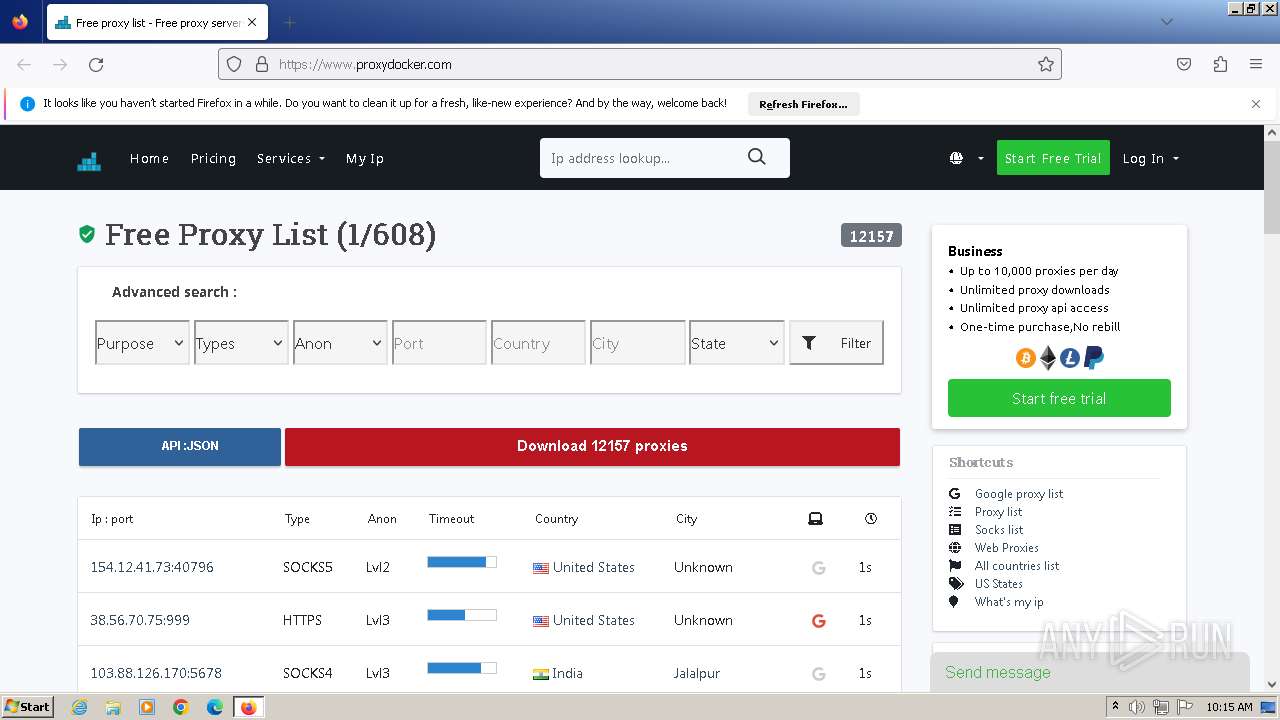Expand the Services menu
The image size is (1280, 720).
(x=291, y=158)
